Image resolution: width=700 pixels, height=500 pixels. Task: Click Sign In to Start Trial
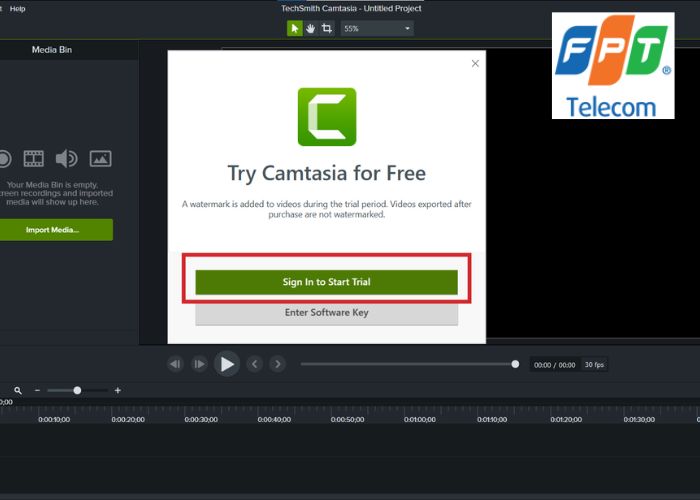point(326,282)
